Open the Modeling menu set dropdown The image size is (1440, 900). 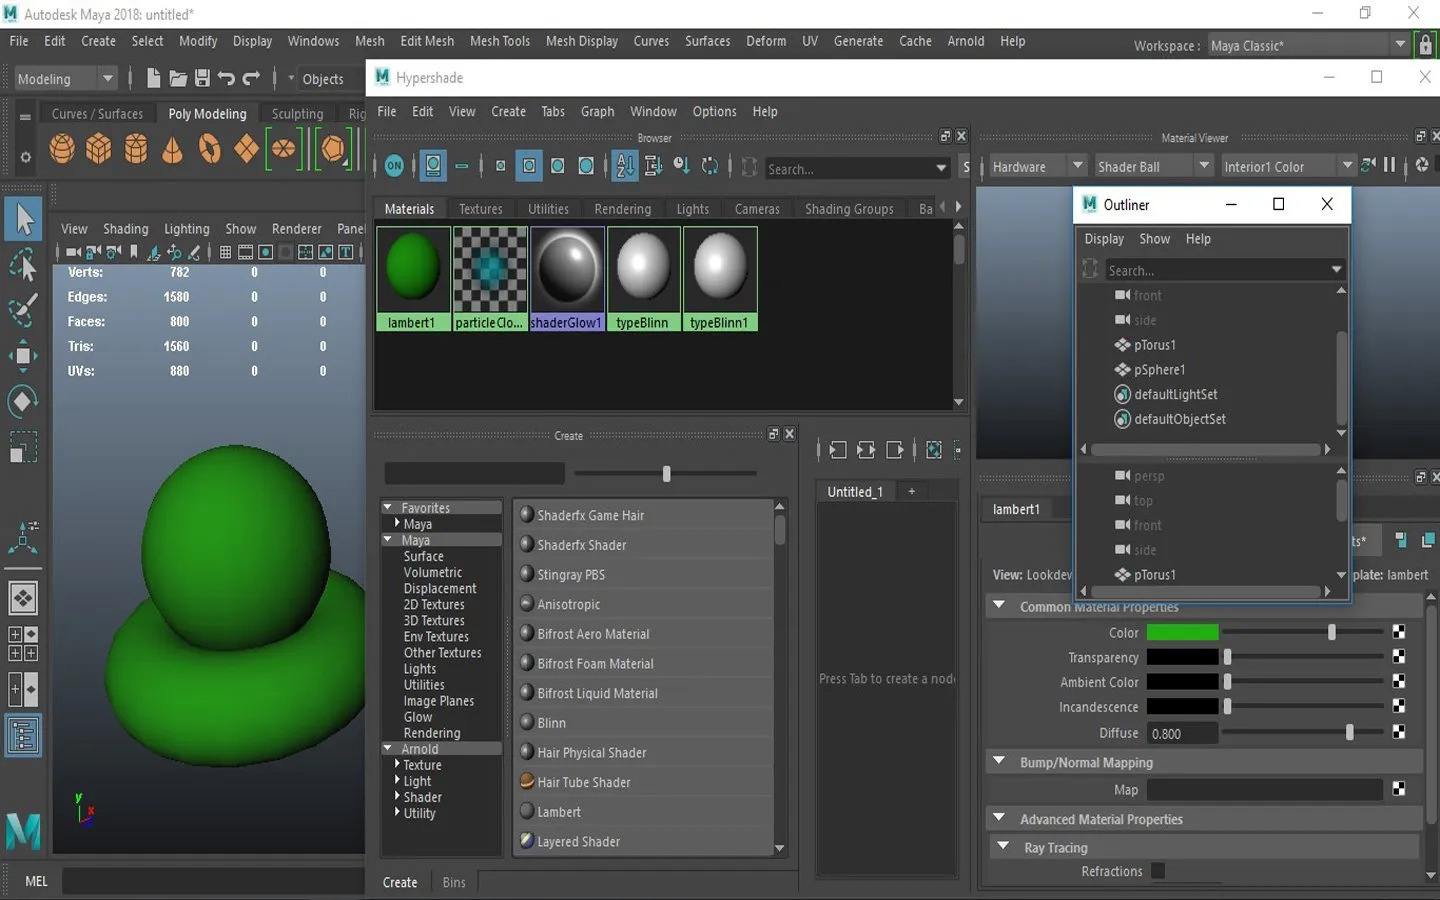pos(66,79)
